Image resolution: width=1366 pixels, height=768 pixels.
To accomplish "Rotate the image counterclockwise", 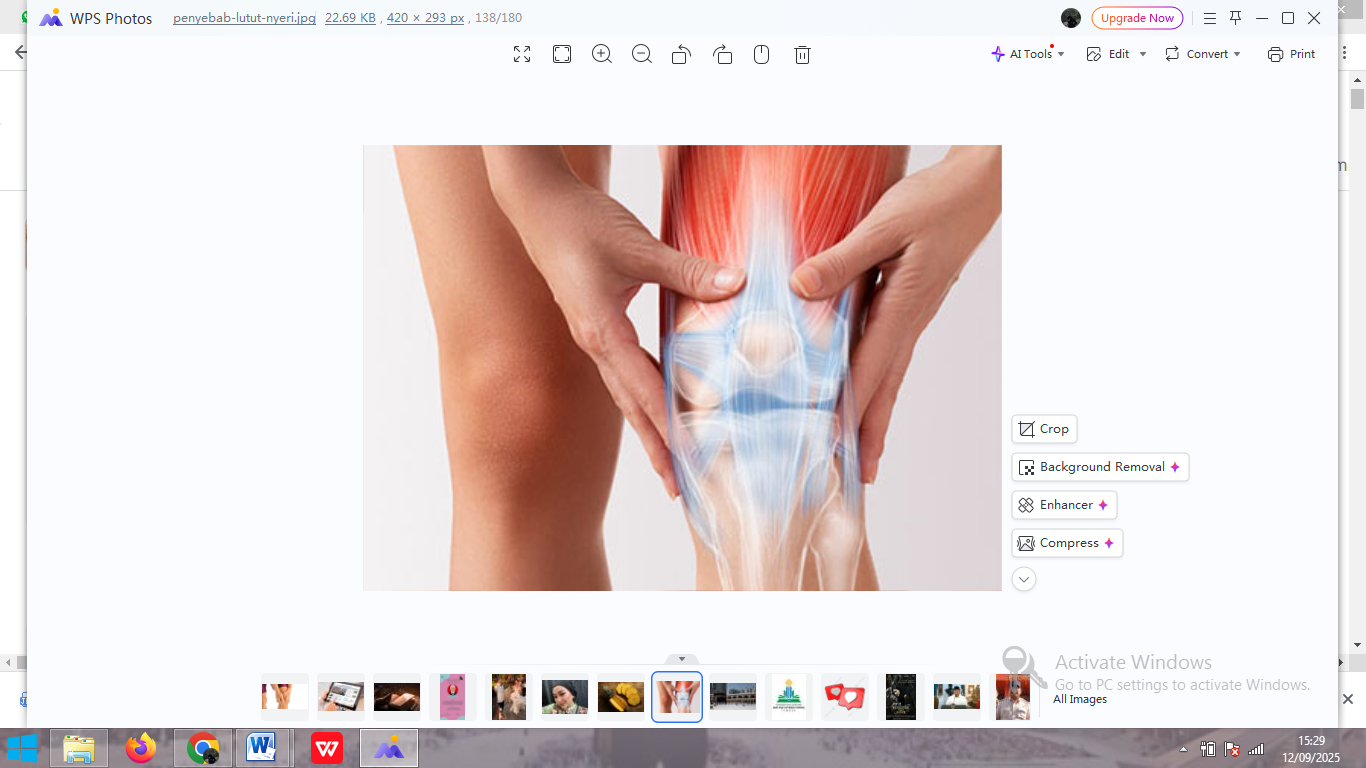I will coord(682,54).
